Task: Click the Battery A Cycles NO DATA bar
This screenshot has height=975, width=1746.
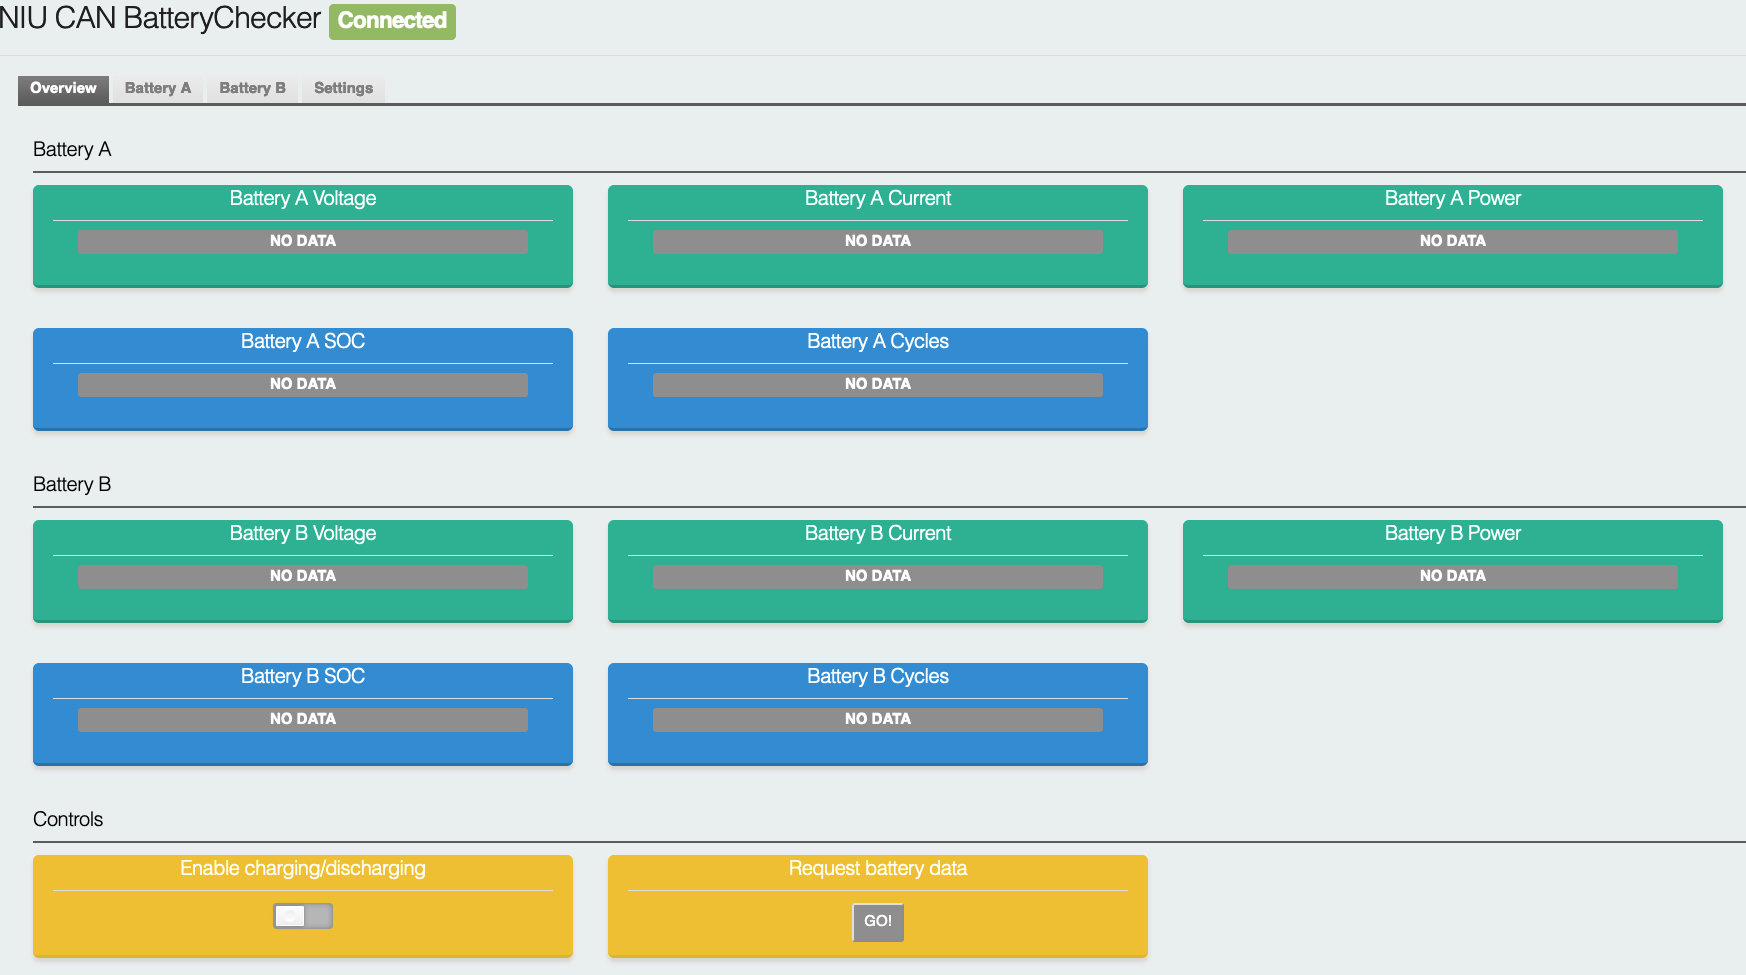Action: click(877, 384)
